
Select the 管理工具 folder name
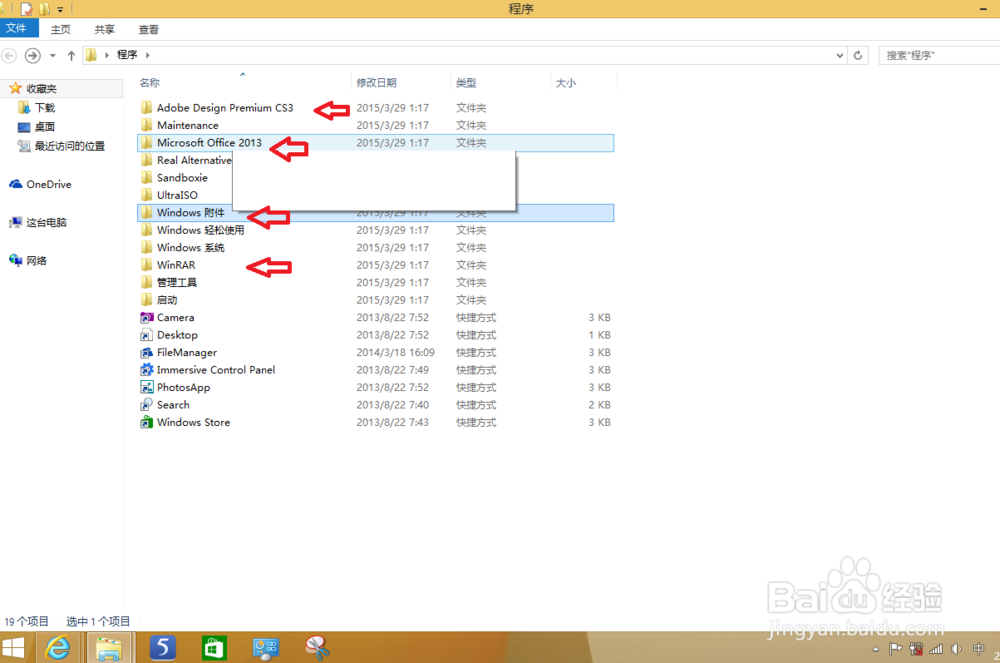[x=177, y=282]
